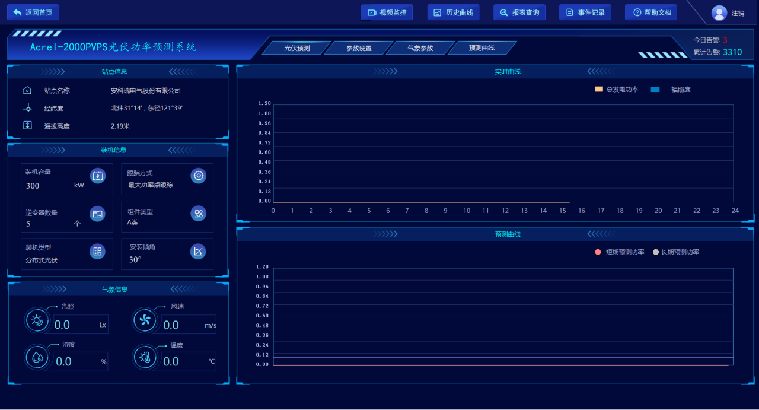Click the altitude value 2.19
The width and height of the screenshot is (759, 410).
(120, 126)
